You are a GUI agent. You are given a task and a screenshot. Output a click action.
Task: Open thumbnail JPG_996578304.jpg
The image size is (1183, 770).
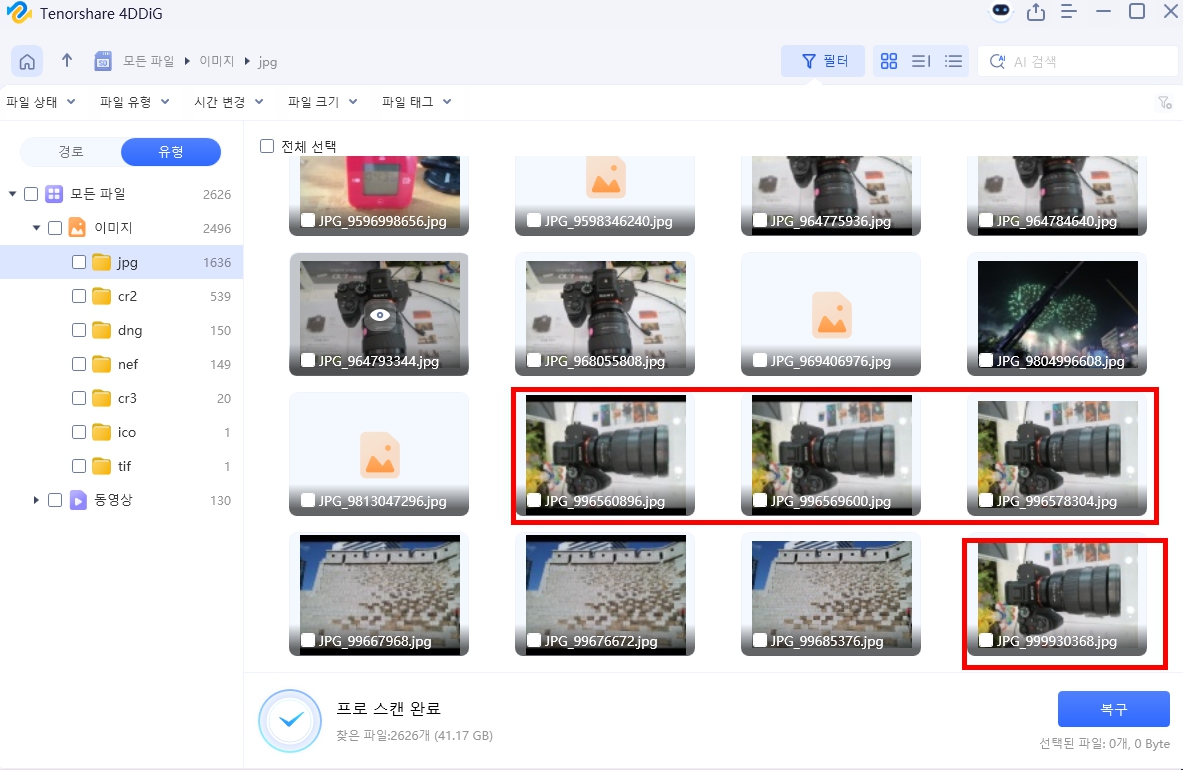pos(1057,454)
